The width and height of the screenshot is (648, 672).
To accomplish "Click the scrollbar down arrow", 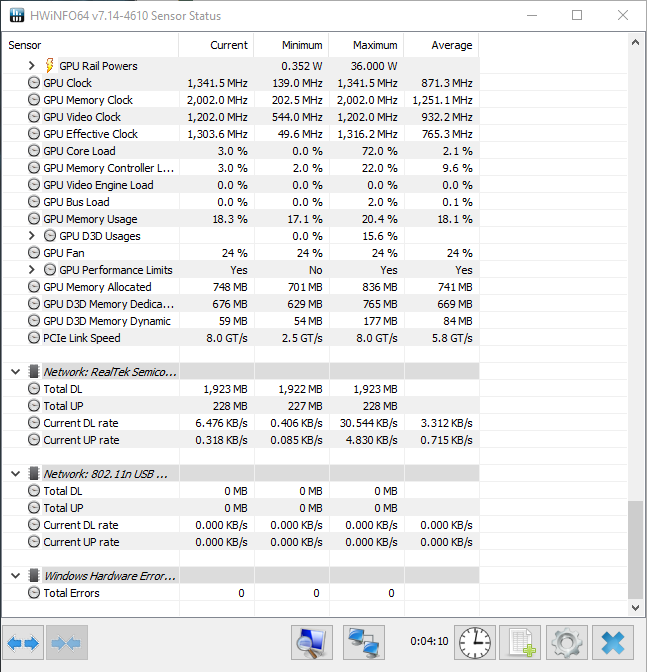I will click(x=636, y=608).
